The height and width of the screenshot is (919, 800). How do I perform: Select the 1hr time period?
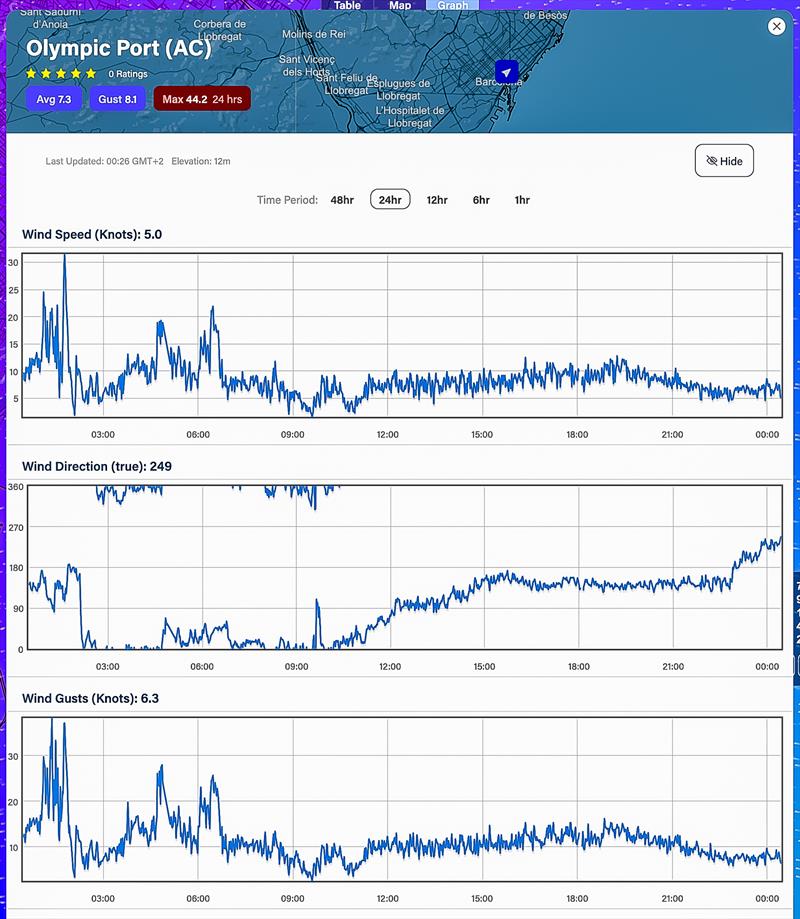522,200
